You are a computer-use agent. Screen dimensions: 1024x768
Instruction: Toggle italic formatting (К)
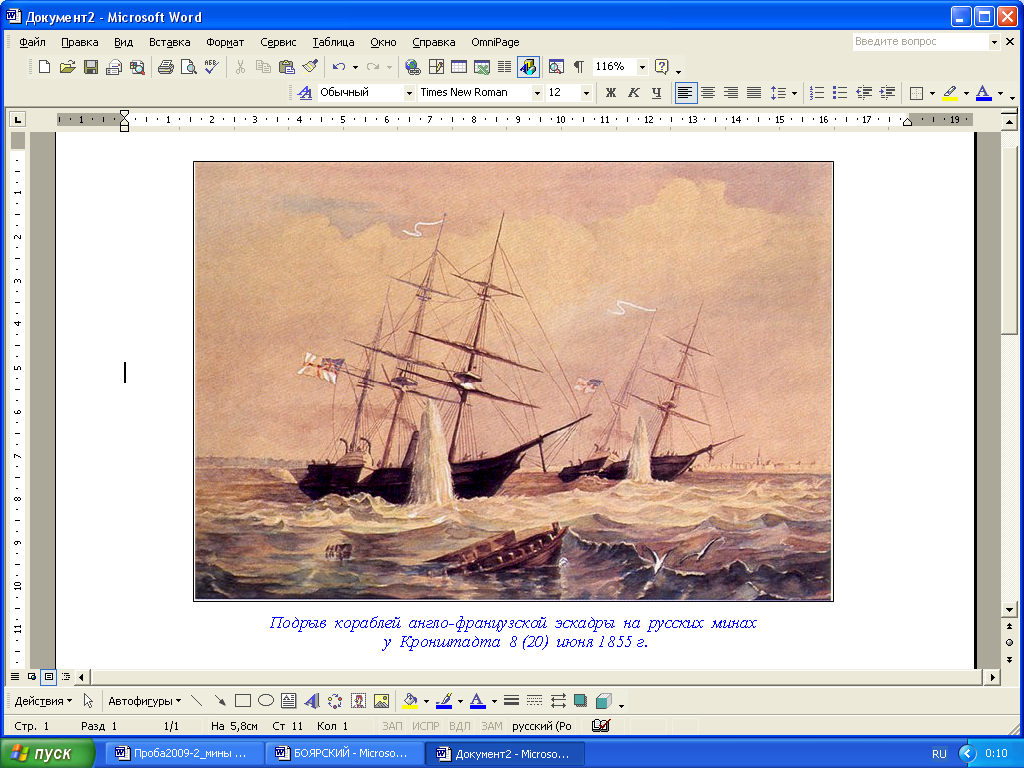point(633,93)
